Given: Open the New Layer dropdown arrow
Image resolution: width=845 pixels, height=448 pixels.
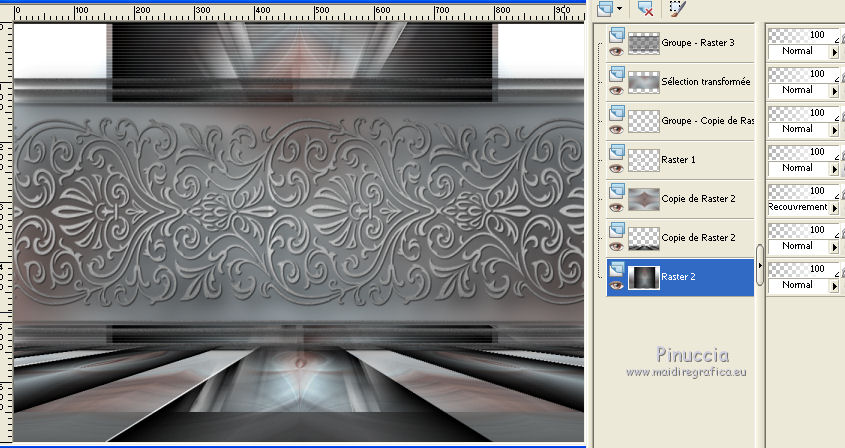Looking at the screenshot, I should pyautogui.click(x=620, y=8).
